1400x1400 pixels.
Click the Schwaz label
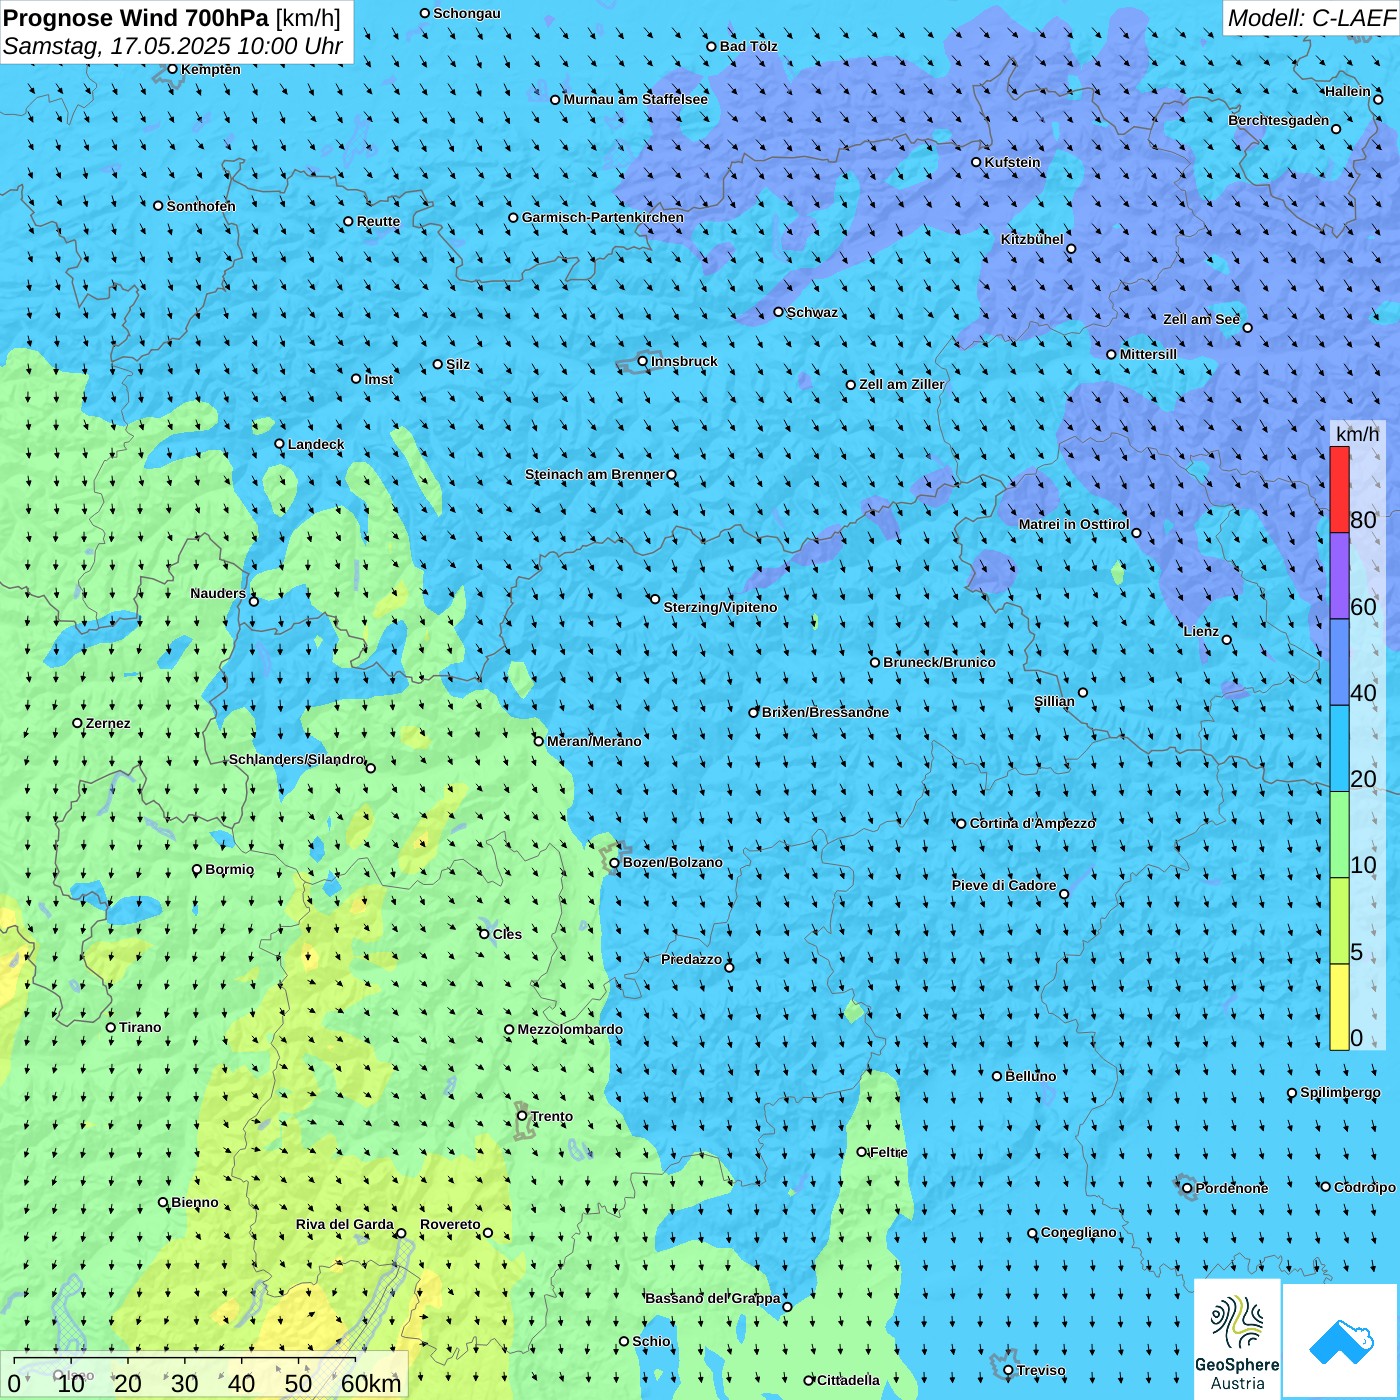812,312
